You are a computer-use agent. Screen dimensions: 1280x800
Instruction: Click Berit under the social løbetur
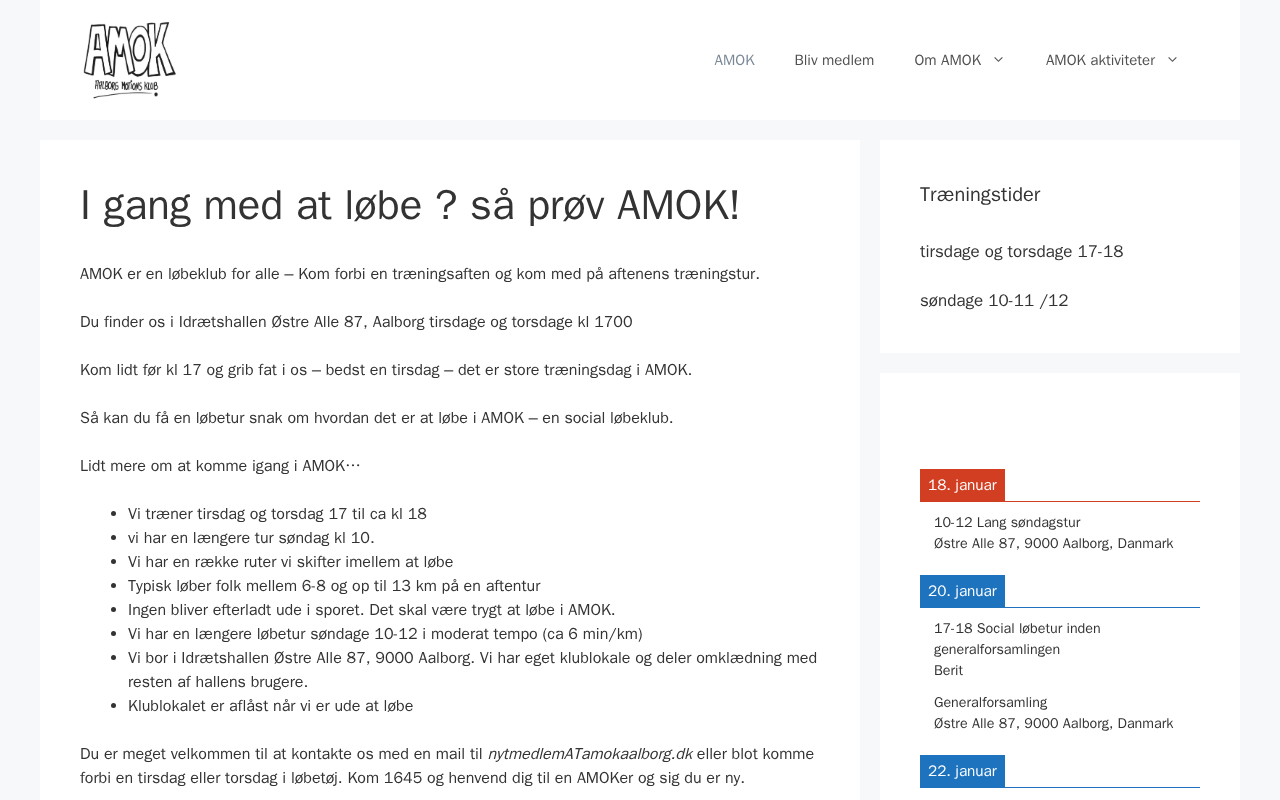pos(948,670)
